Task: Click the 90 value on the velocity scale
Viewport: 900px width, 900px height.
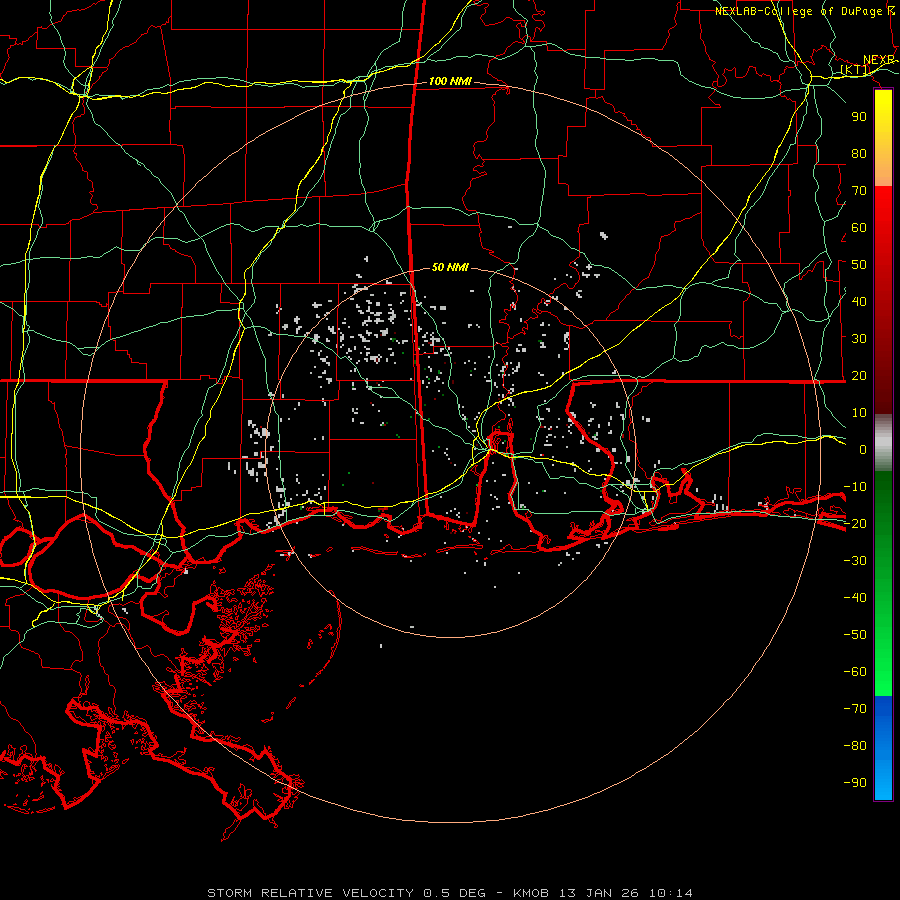Action: (x=859, y=117)
